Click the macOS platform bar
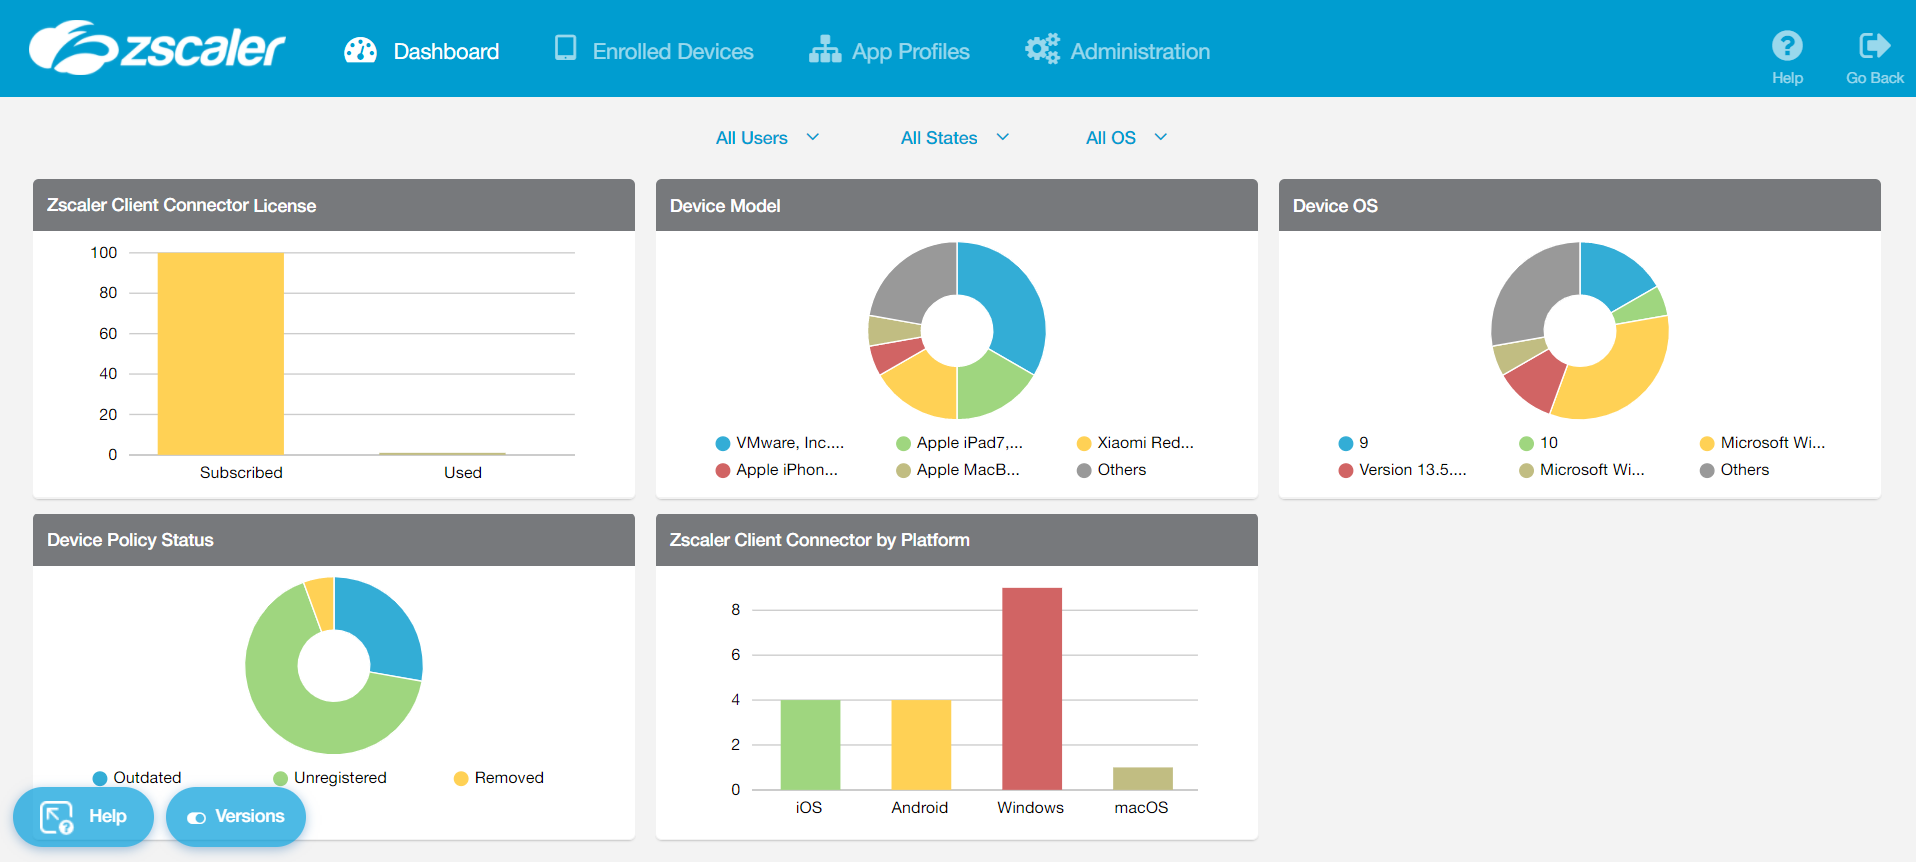The height and width of the screenshot is (862, 1916). (x=1143, y=779)
